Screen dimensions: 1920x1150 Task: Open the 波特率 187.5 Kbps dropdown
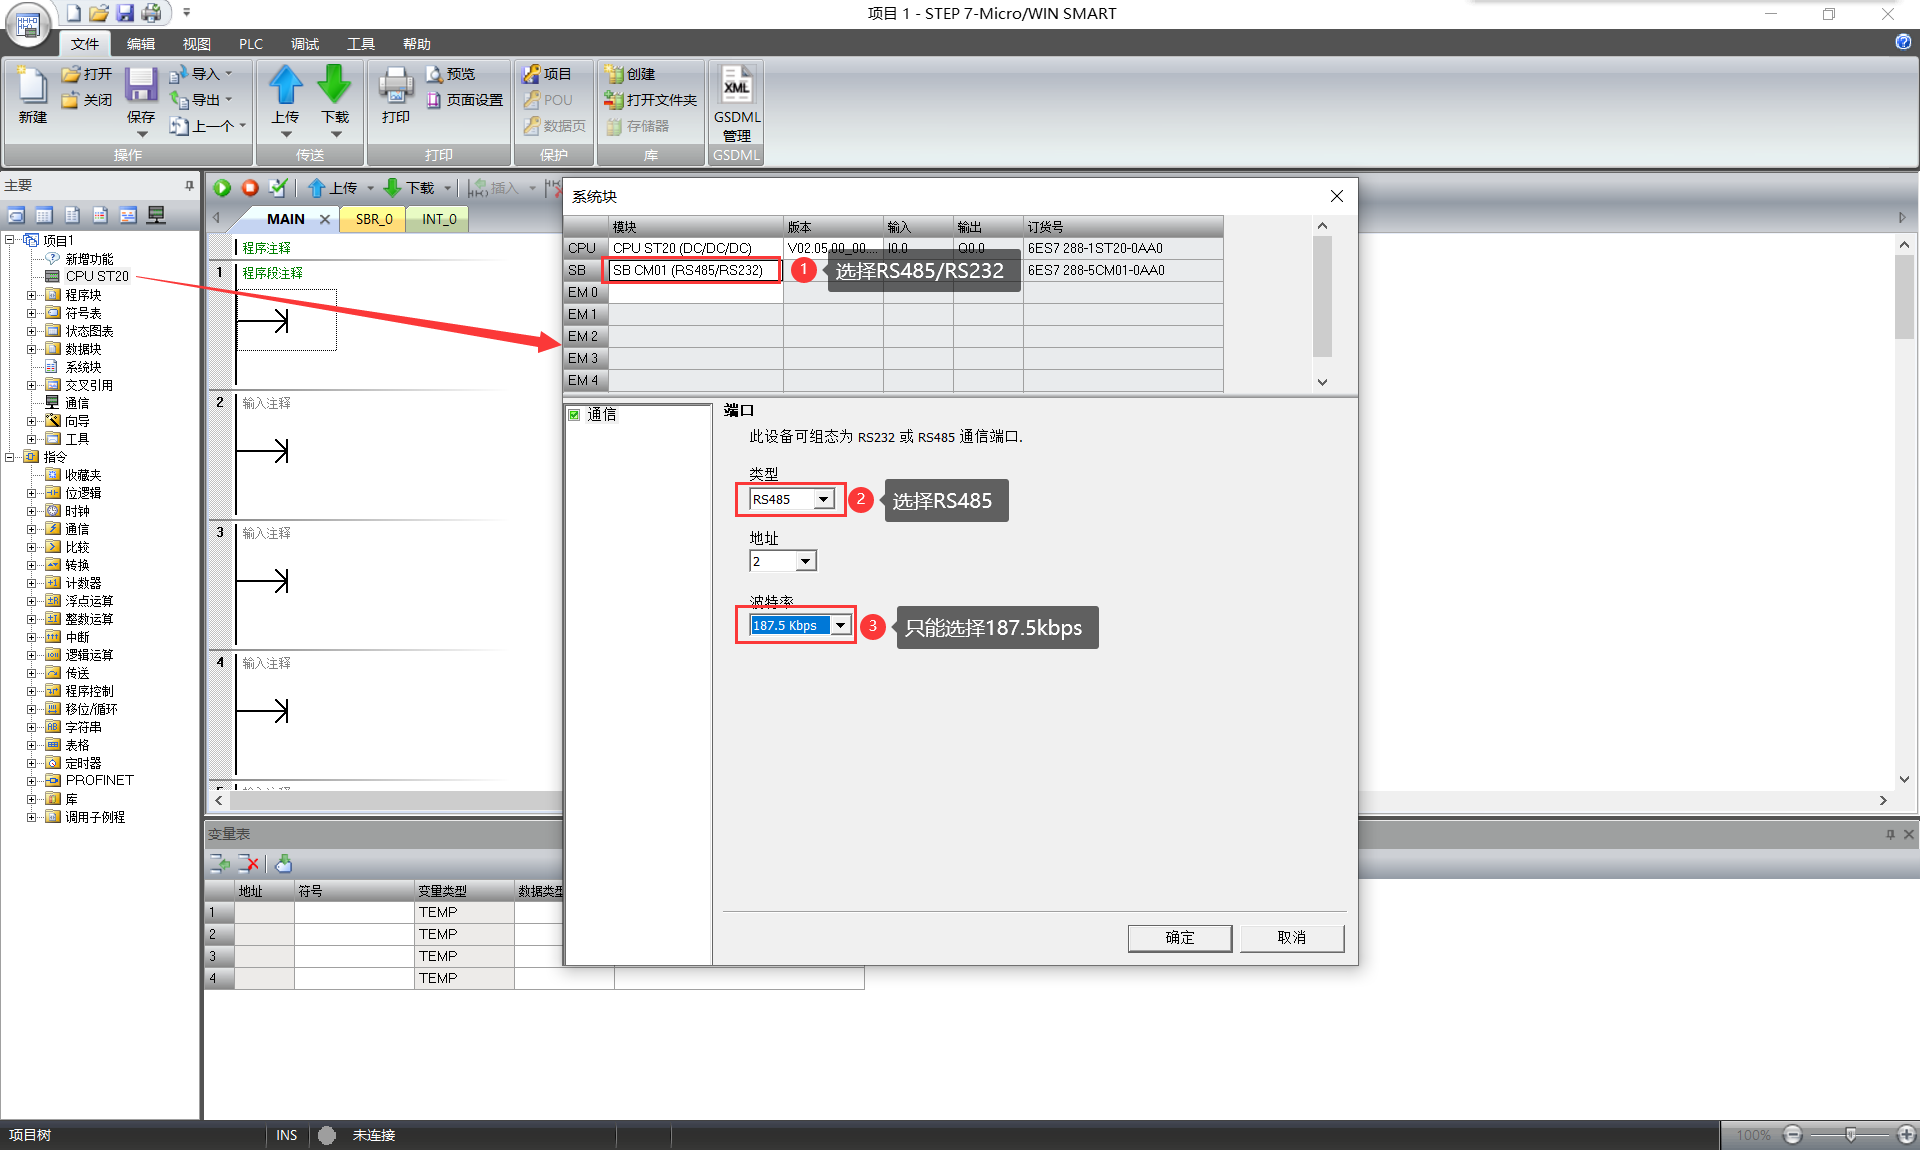(840, 625)
